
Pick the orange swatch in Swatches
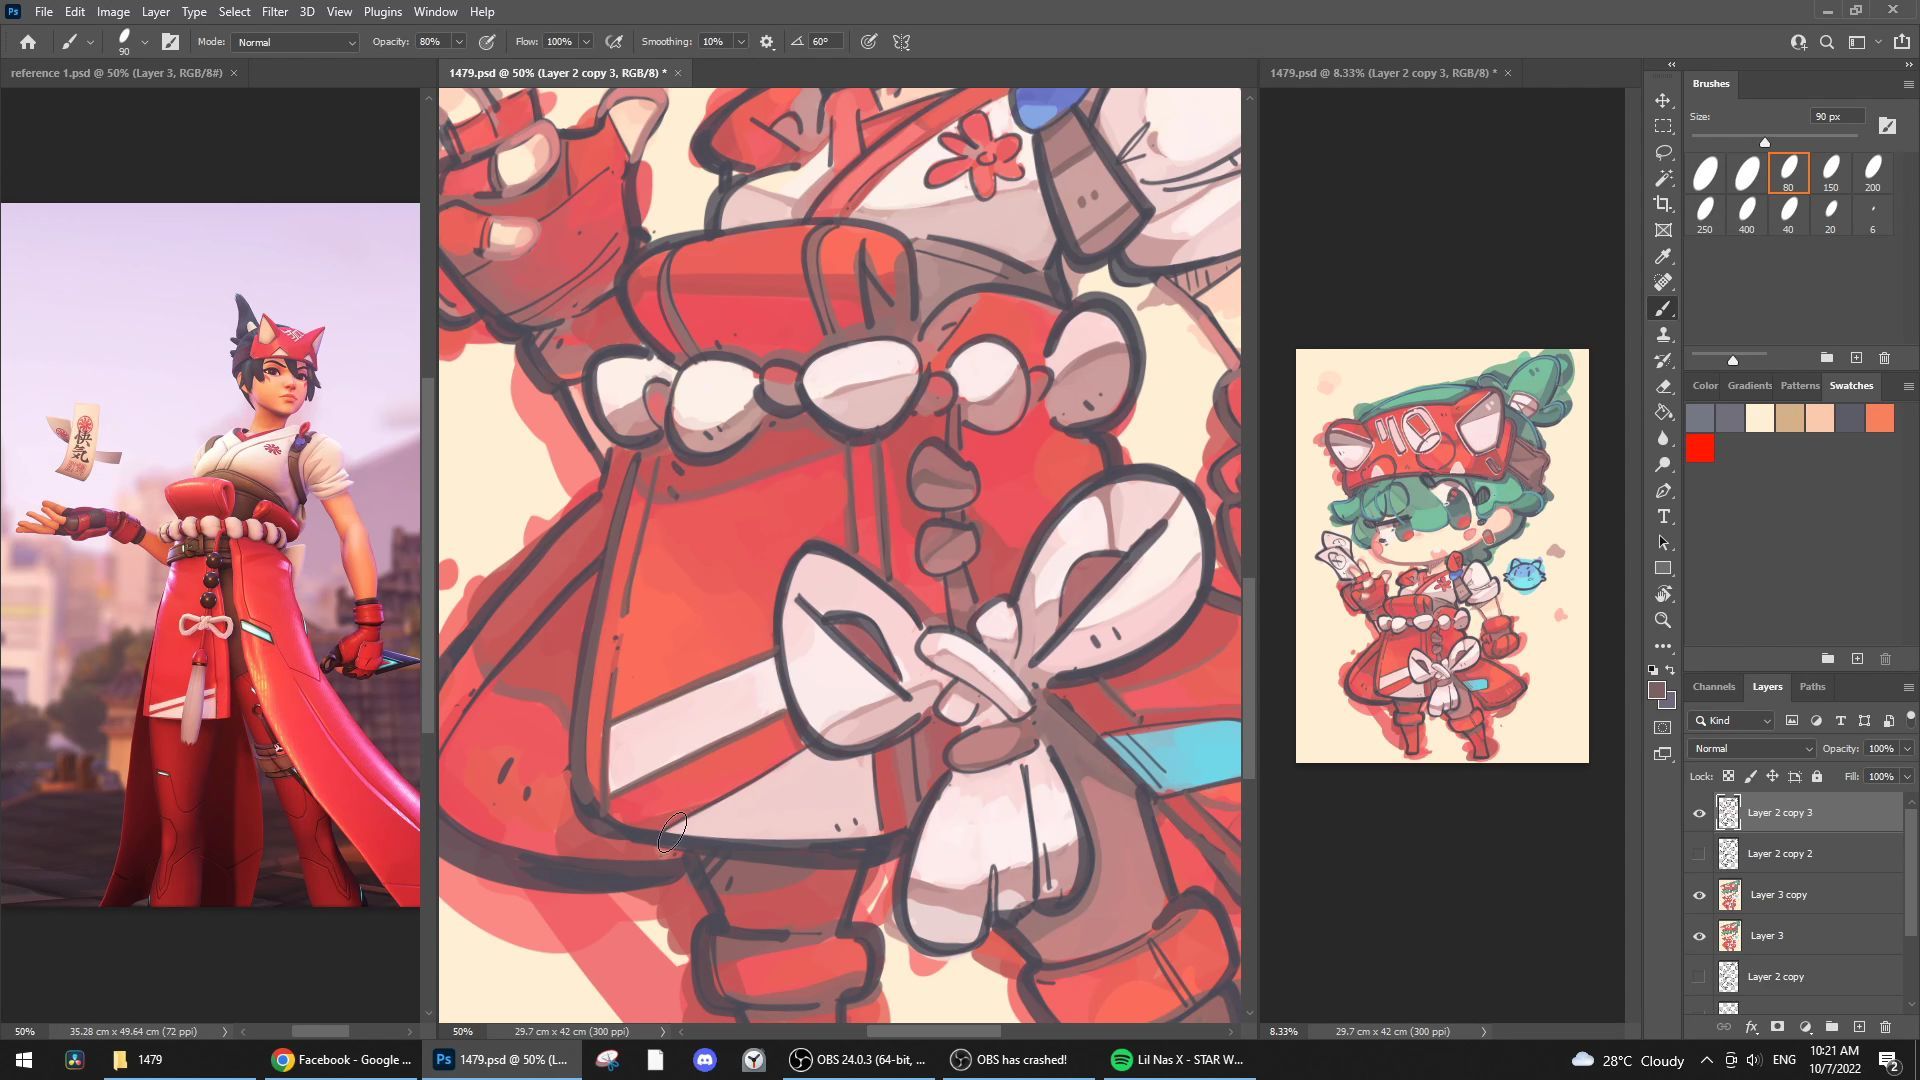click(1879, 418)
